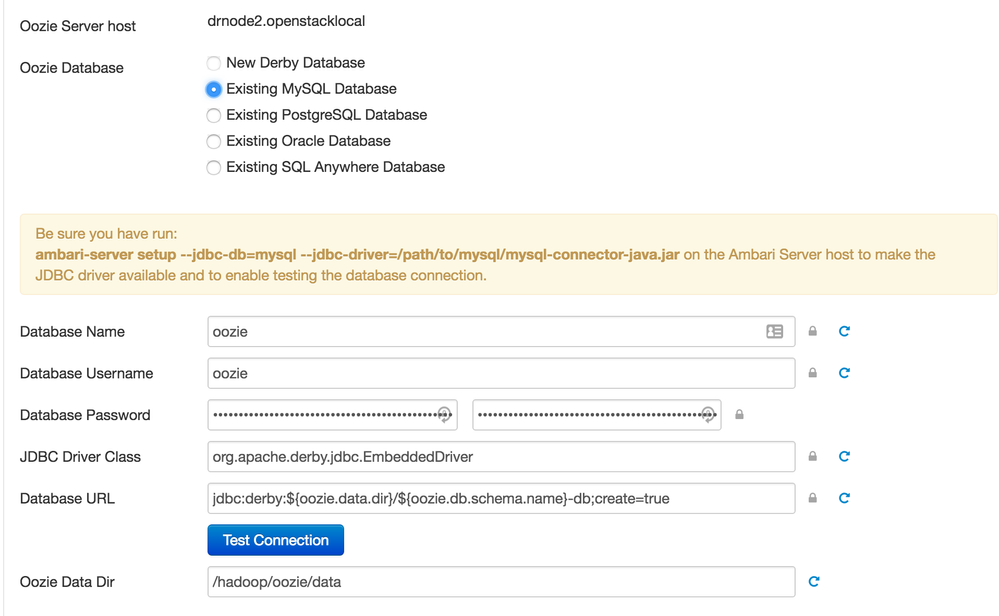Click lock icon next to Database Name

click(x=812, y=332)
